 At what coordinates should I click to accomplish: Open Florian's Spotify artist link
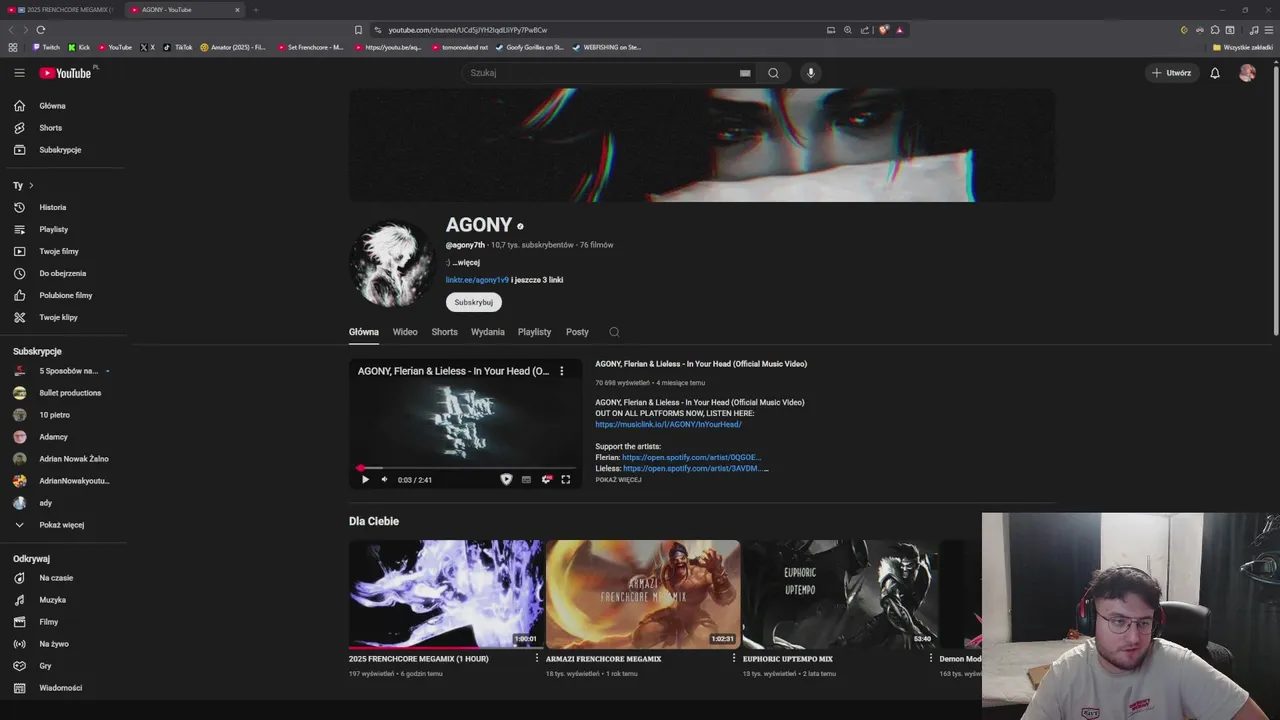point(691,457)
